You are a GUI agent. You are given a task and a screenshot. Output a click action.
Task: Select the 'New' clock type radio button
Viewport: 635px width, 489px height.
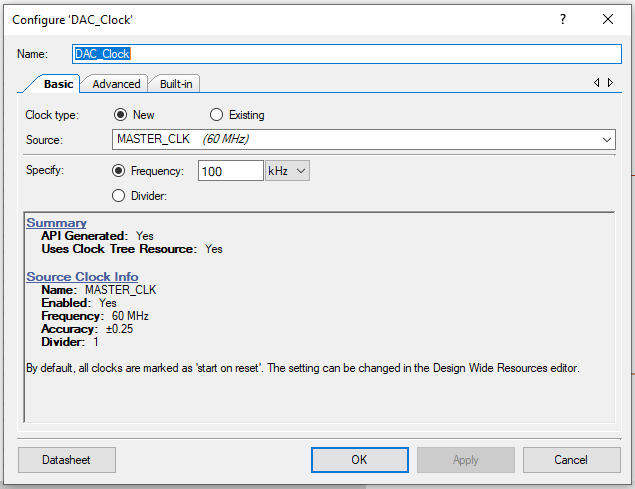[121, 115]
